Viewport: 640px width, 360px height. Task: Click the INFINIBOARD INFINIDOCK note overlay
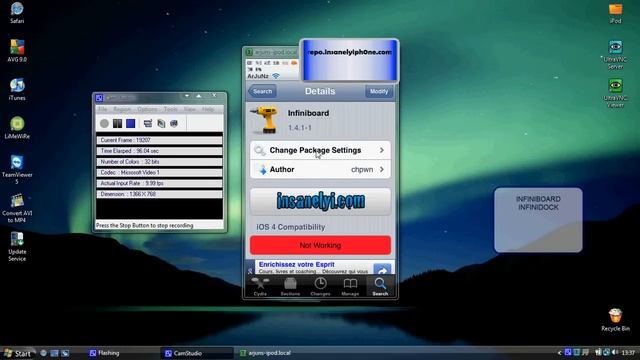pyautogui.click(x=538, y=220)
